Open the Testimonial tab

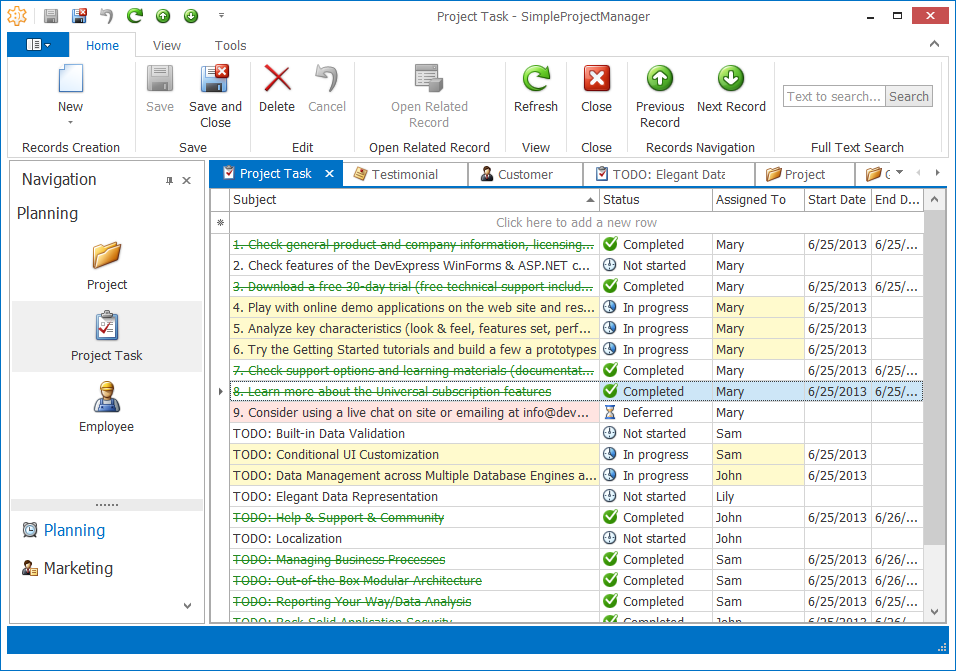point(405,174)
